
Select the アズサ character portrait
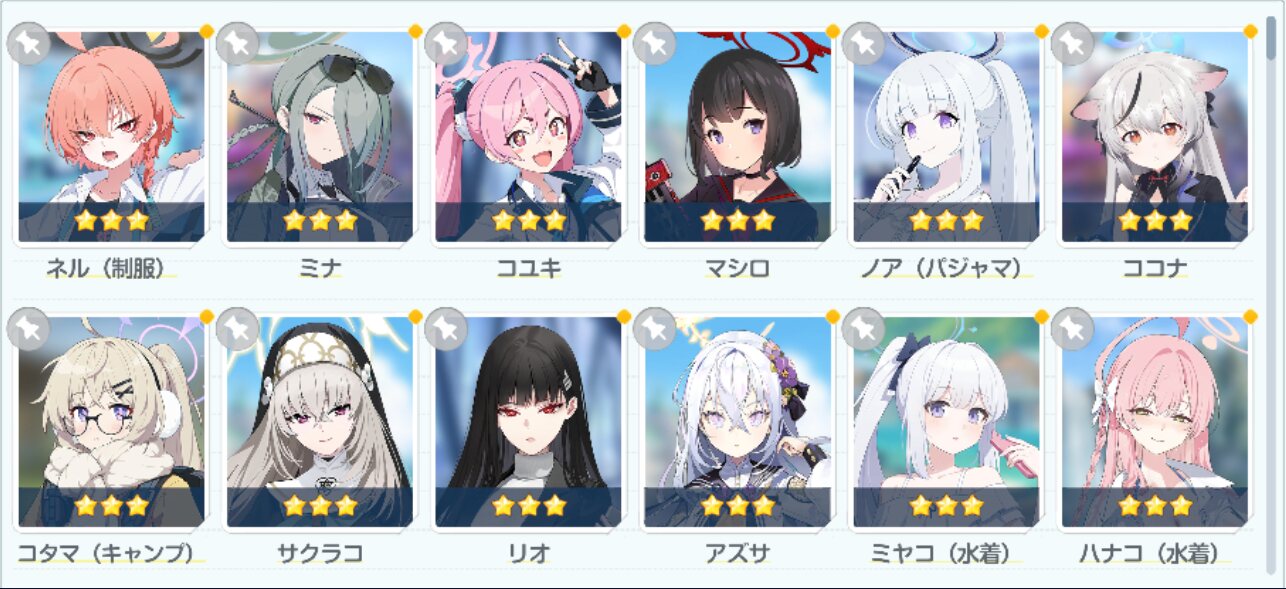point(737,422)
